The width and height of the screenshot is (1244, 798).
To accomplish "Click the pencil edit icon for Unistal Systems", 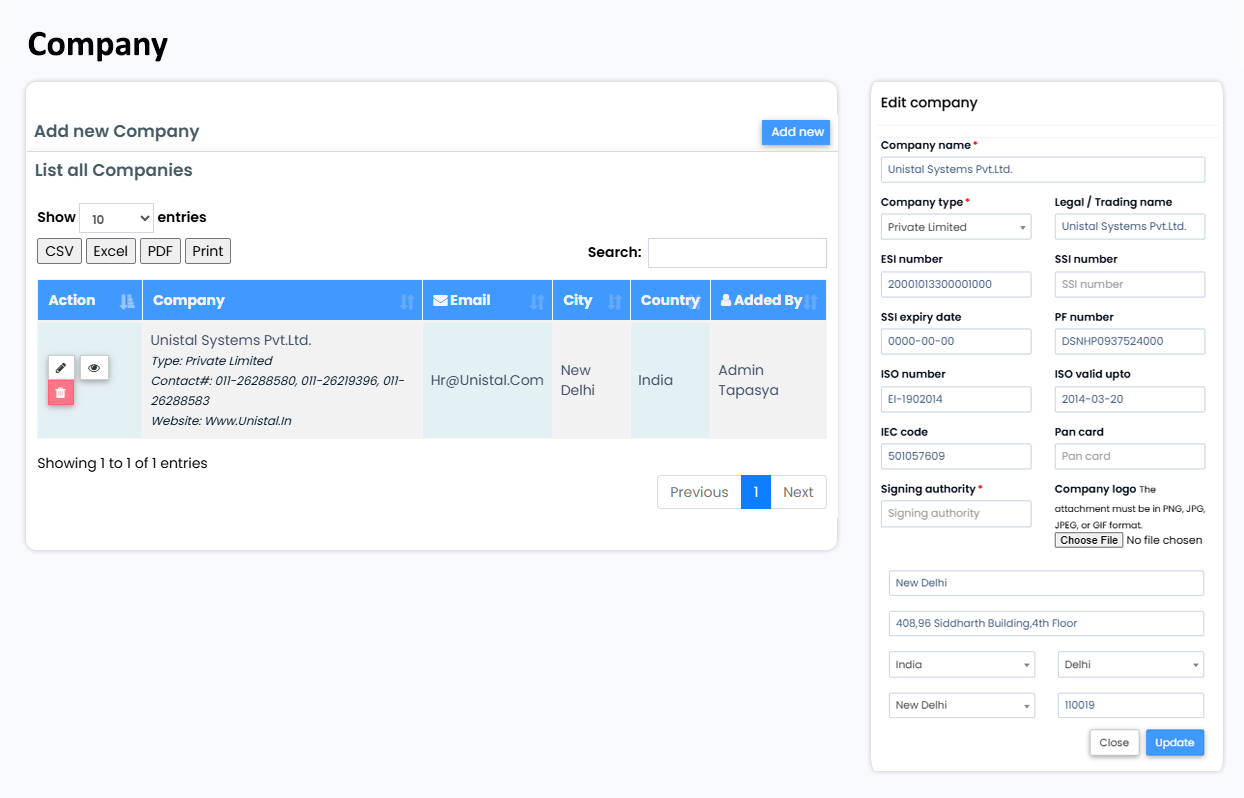I will point(61,368).
